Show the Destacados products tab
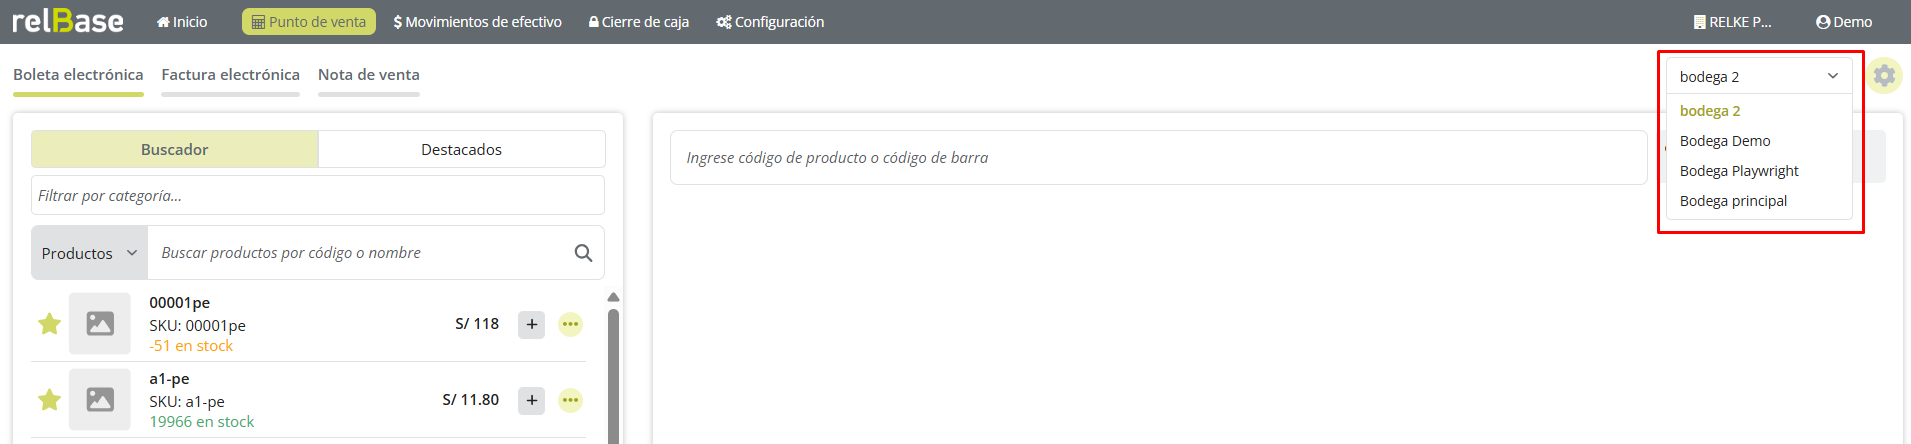The height and width of the screenshot is (444, 1911). point(461,150)
